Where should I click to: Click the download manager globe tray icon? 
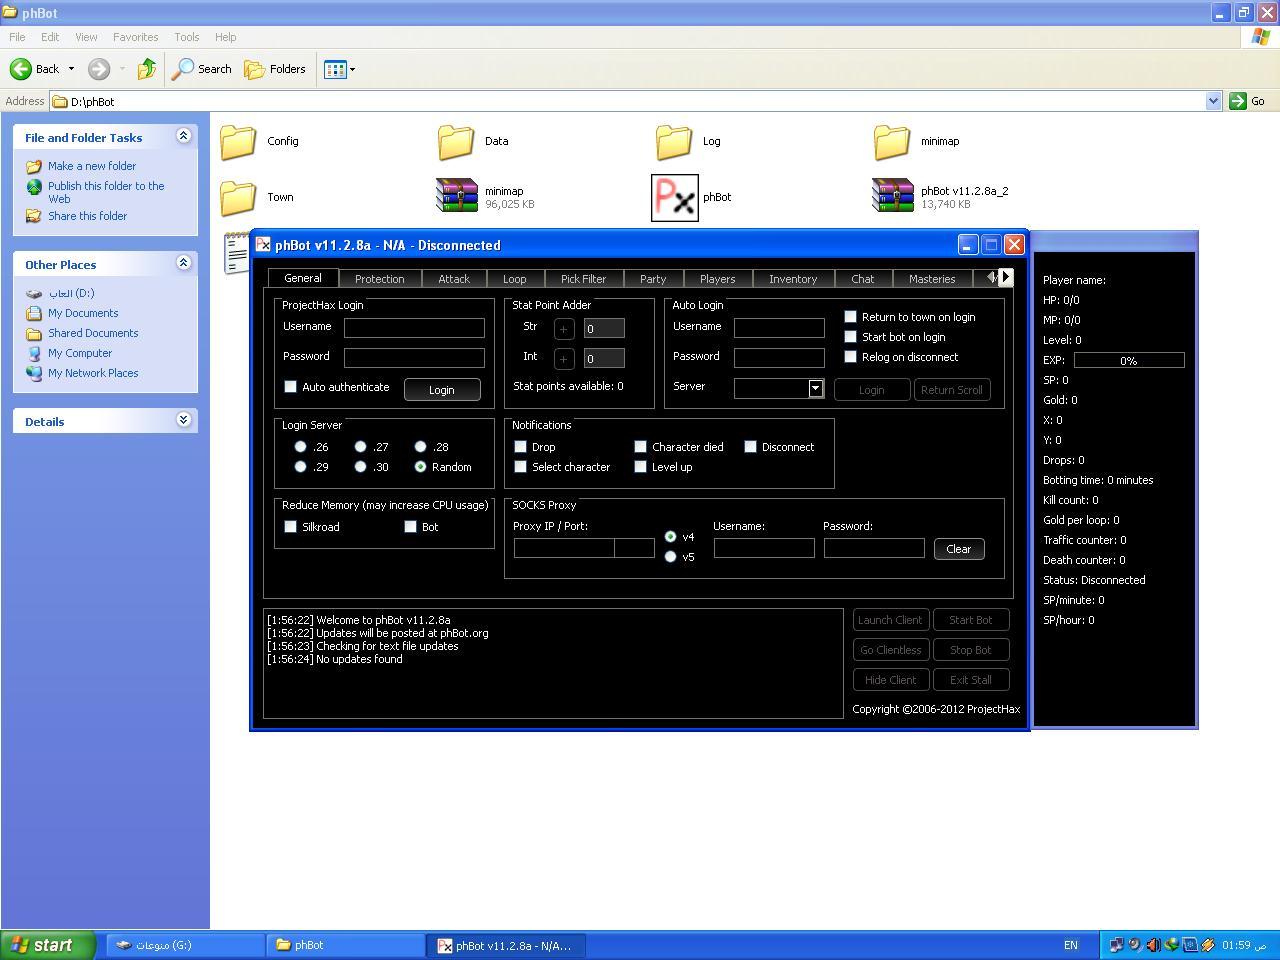point(1171,945)
